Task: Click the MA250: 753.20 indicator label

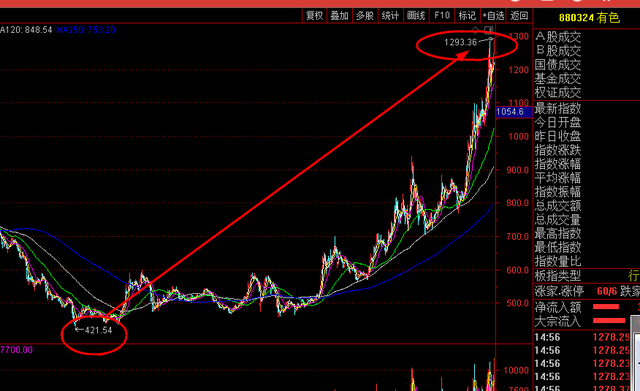Action: [x=86, y=30]
